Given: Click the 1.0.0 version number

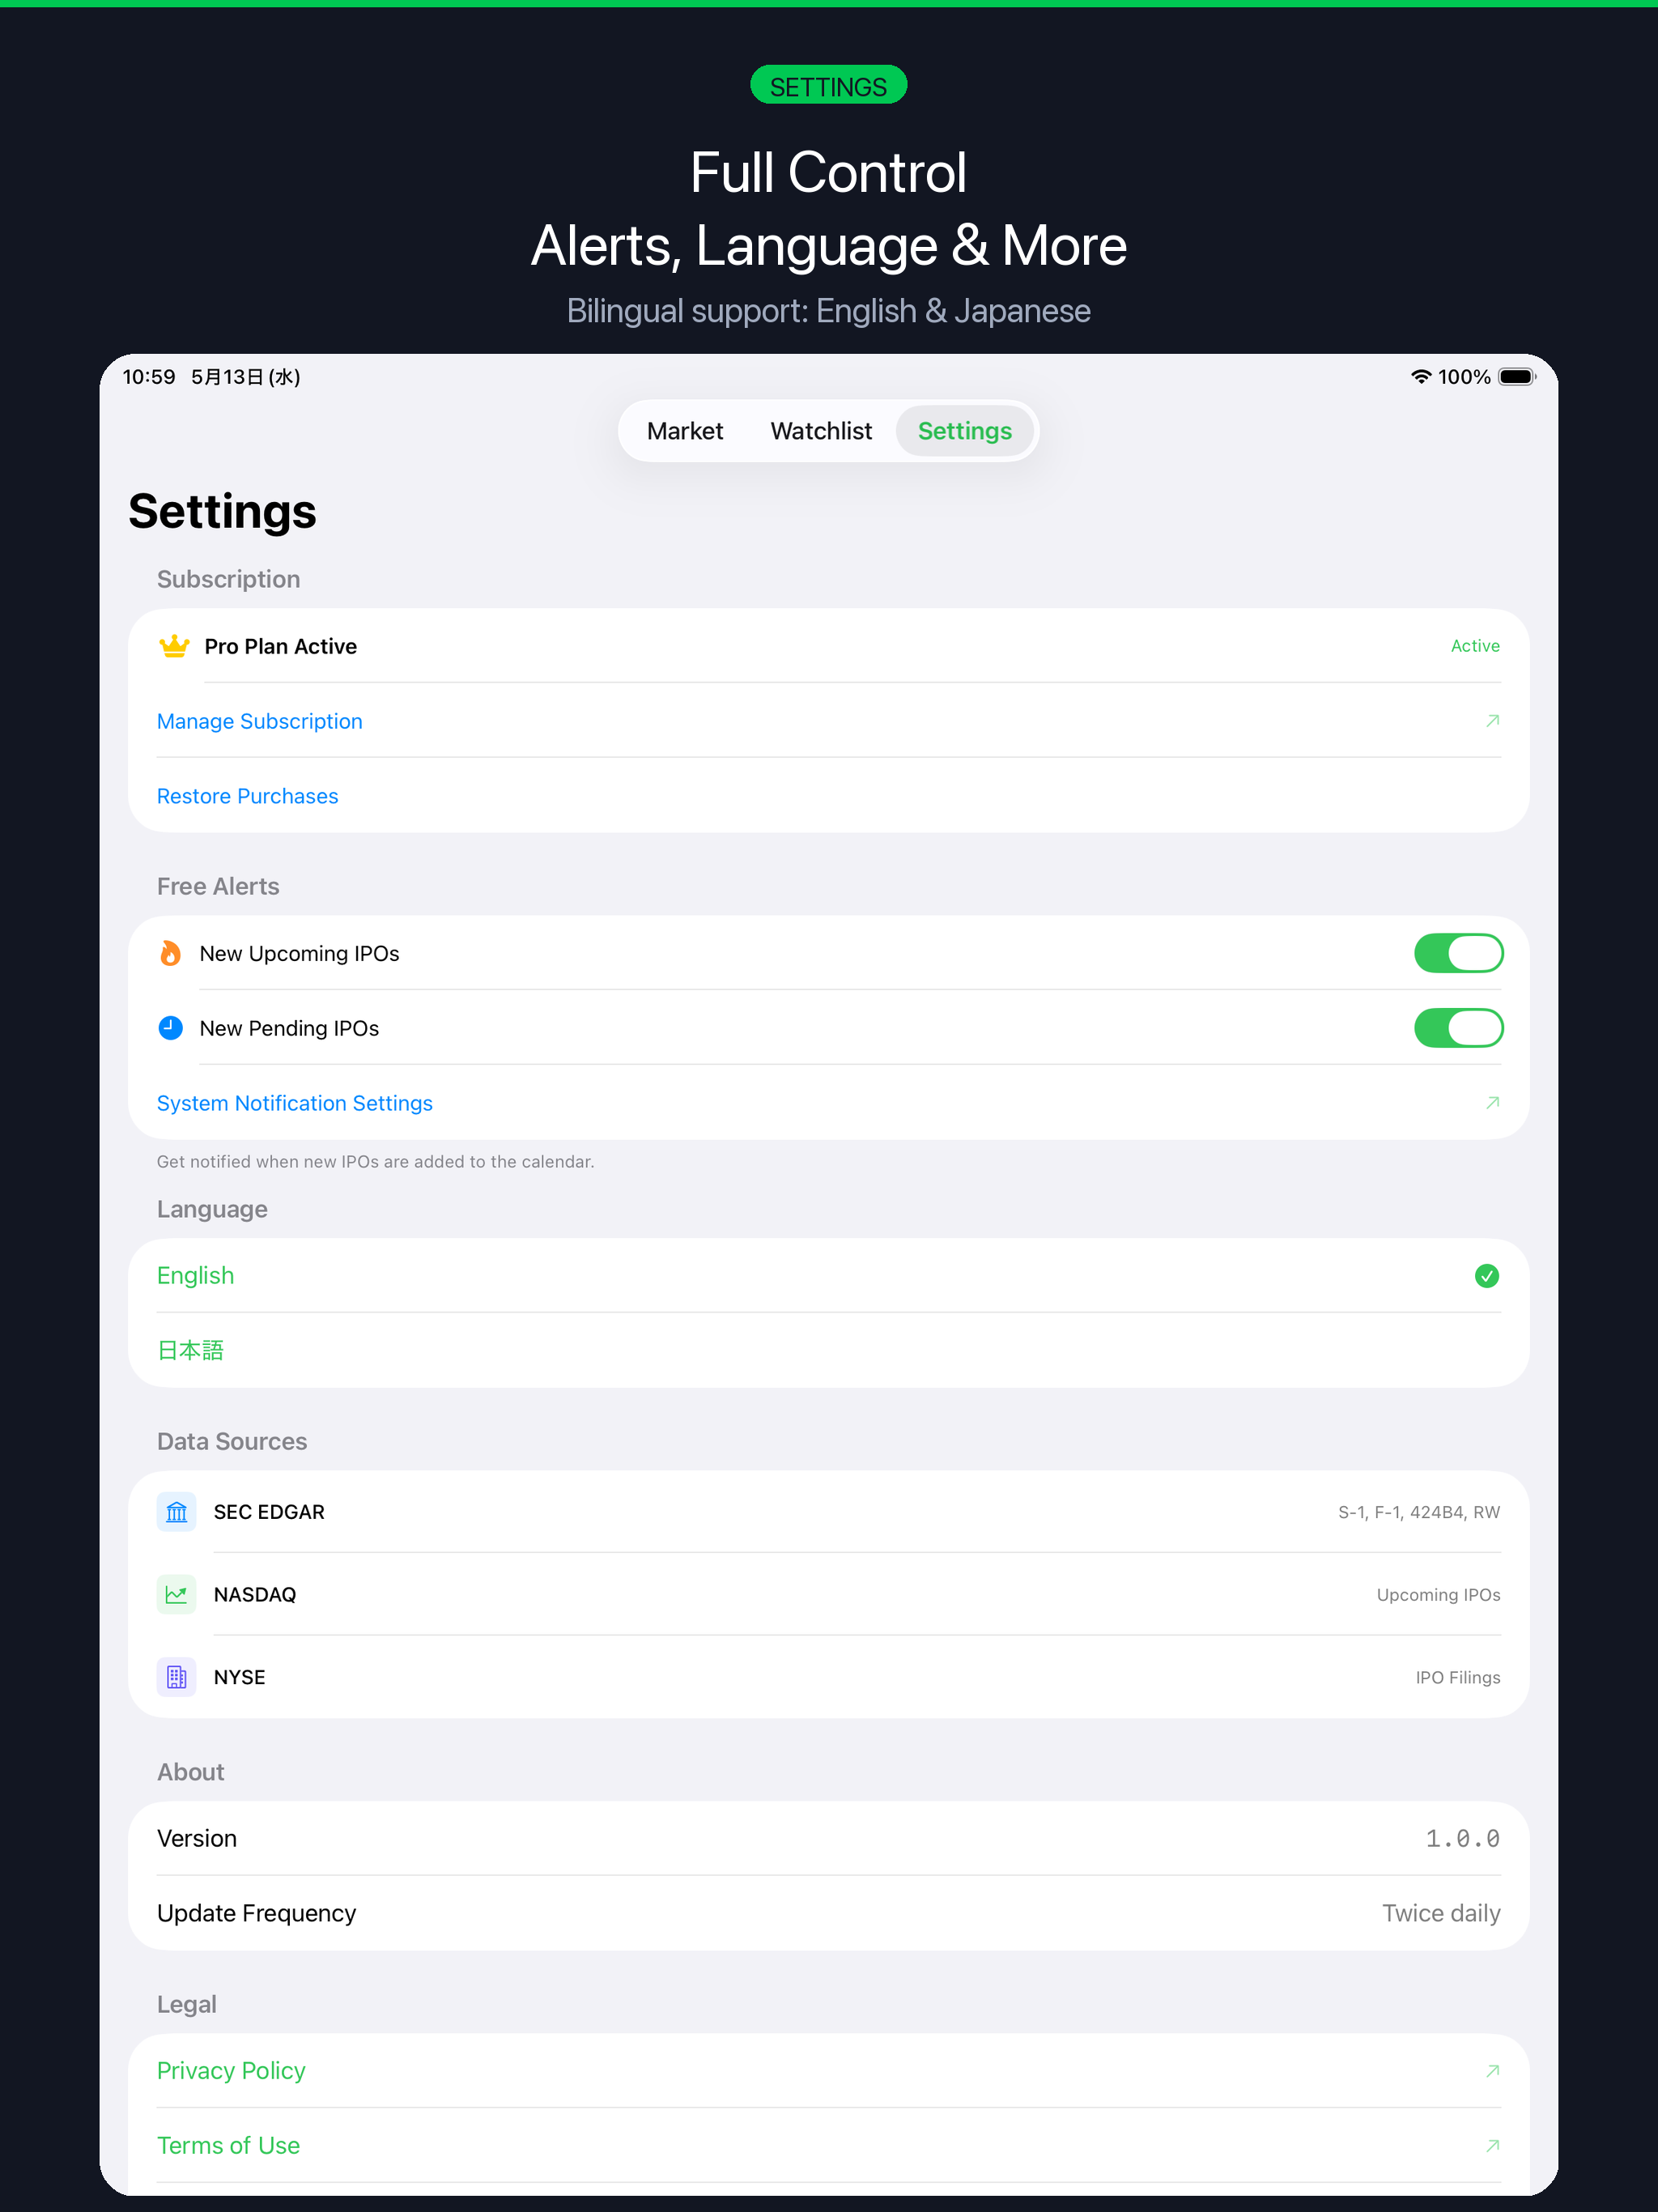Looking at the screenshot, I should 1462,1838.
